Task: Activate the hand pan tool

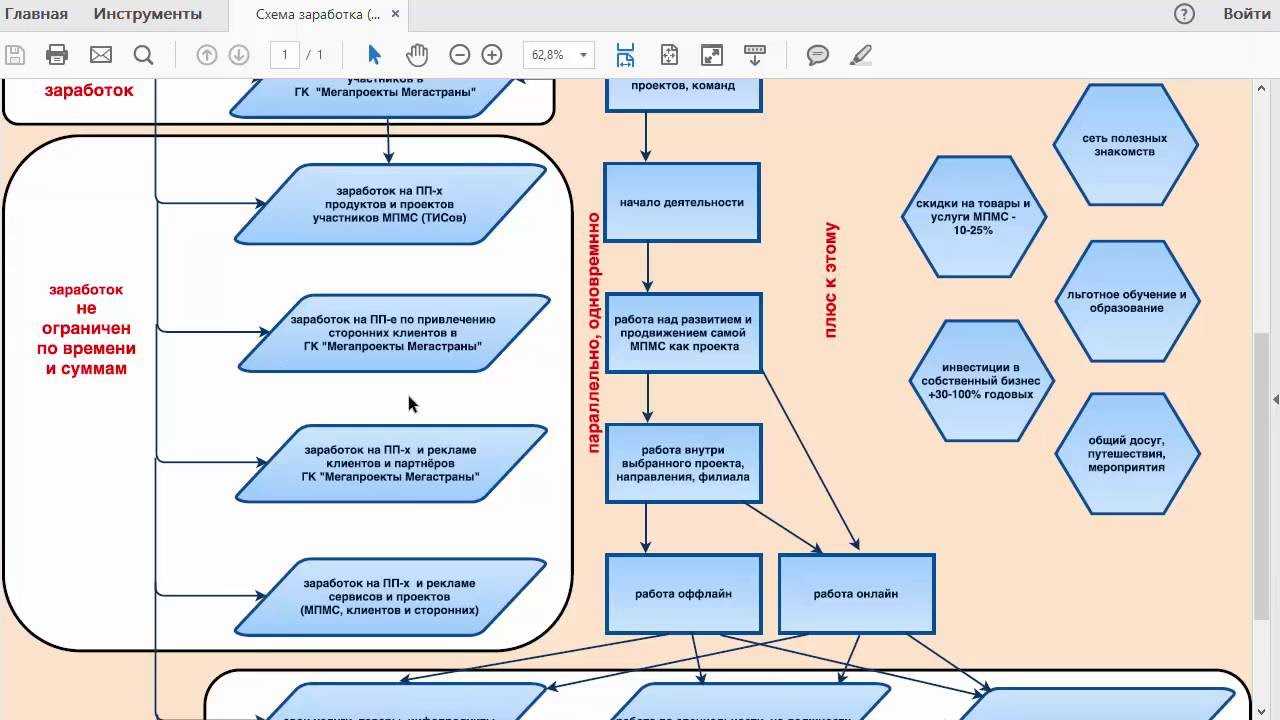Action: tap(417, 55)
